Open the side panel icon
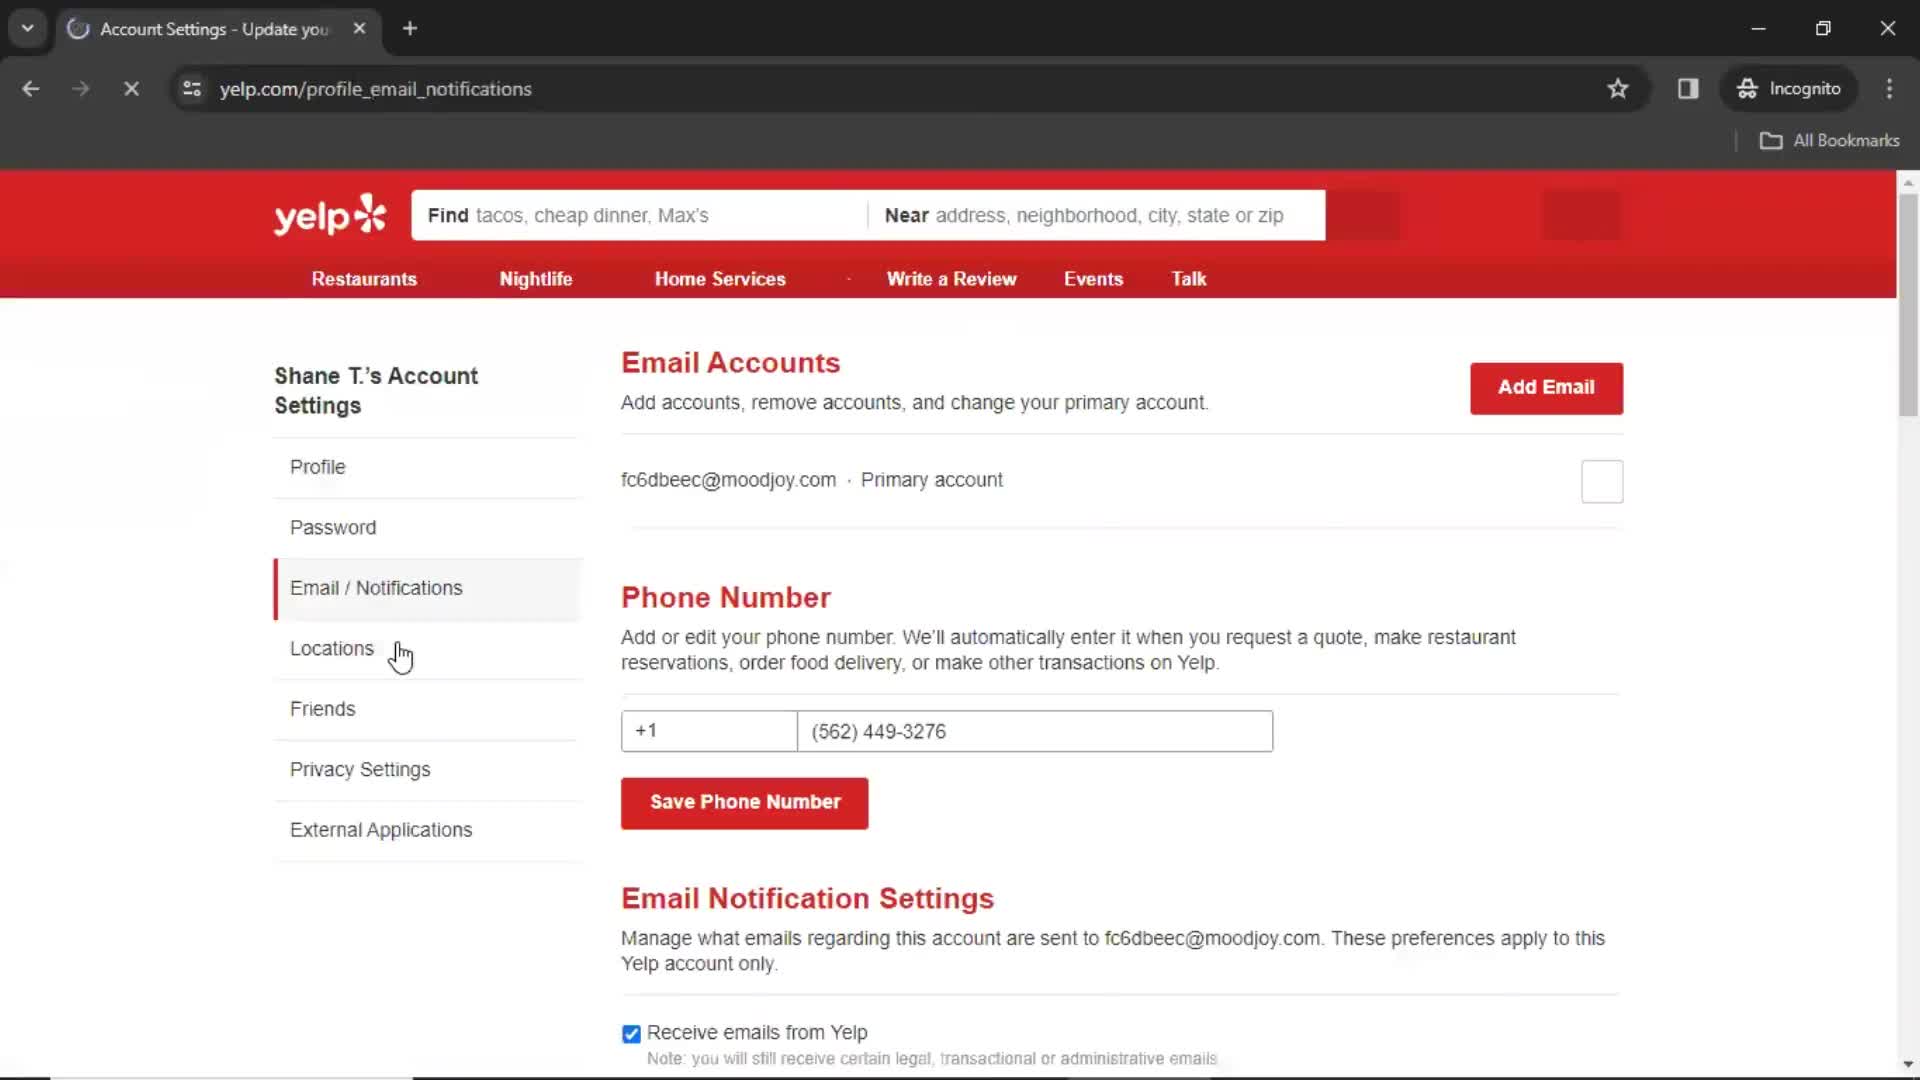1920x1080 pixels. [x=1688, y=89]
